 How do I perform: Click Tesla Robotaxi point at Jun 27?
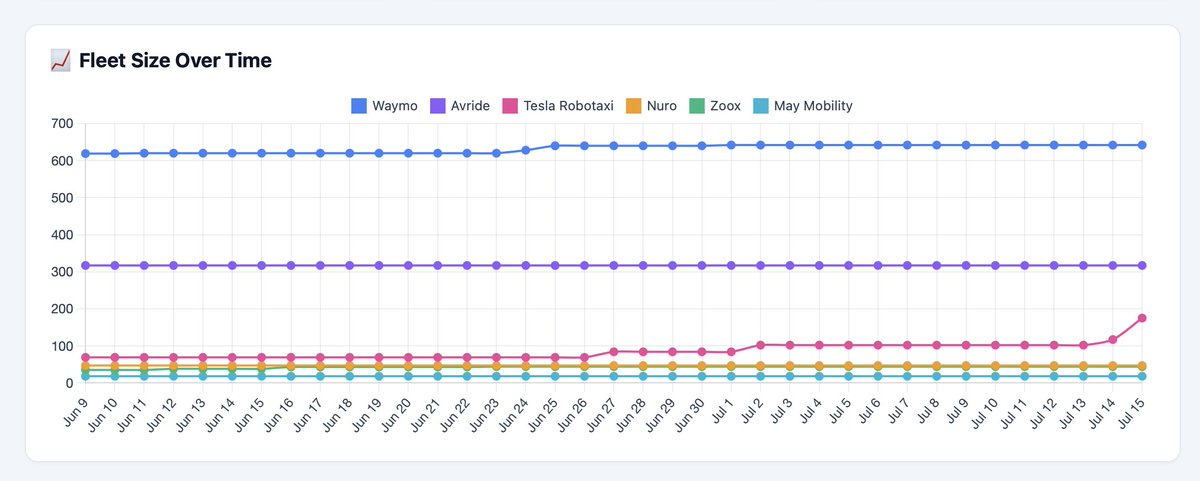pyautogui.click(x=613, y=351)
